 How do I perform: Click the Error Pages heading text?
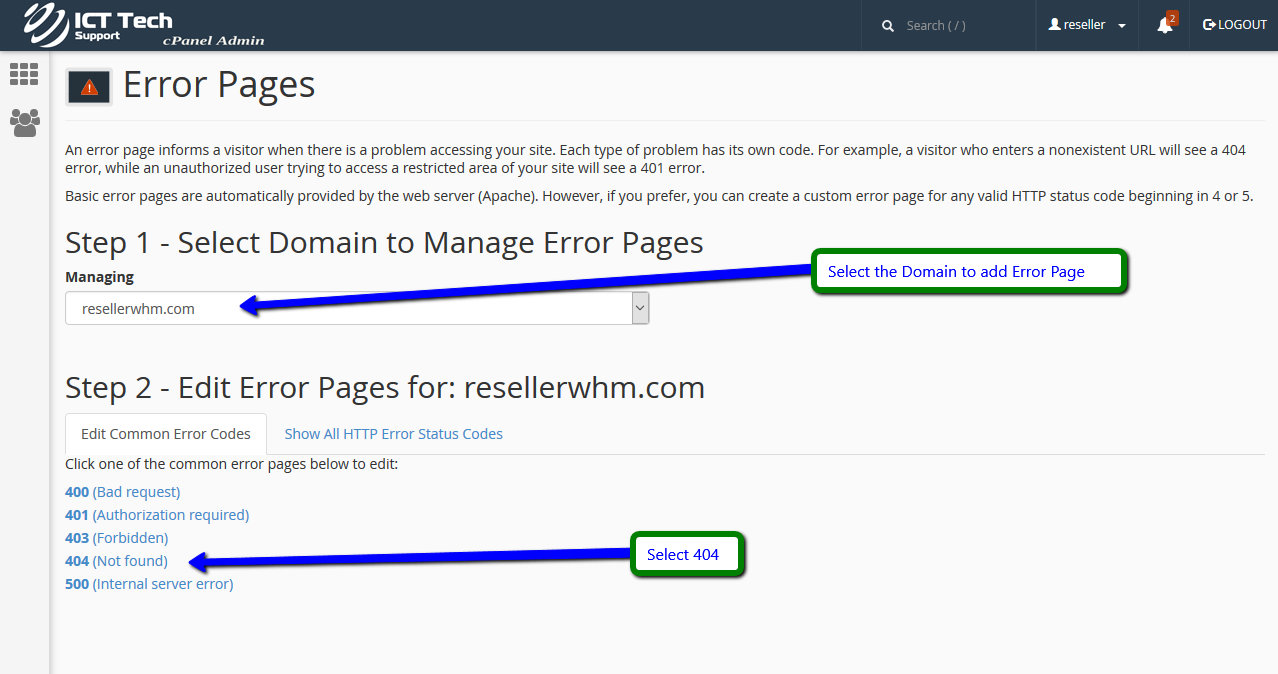[x=219, y=85]
